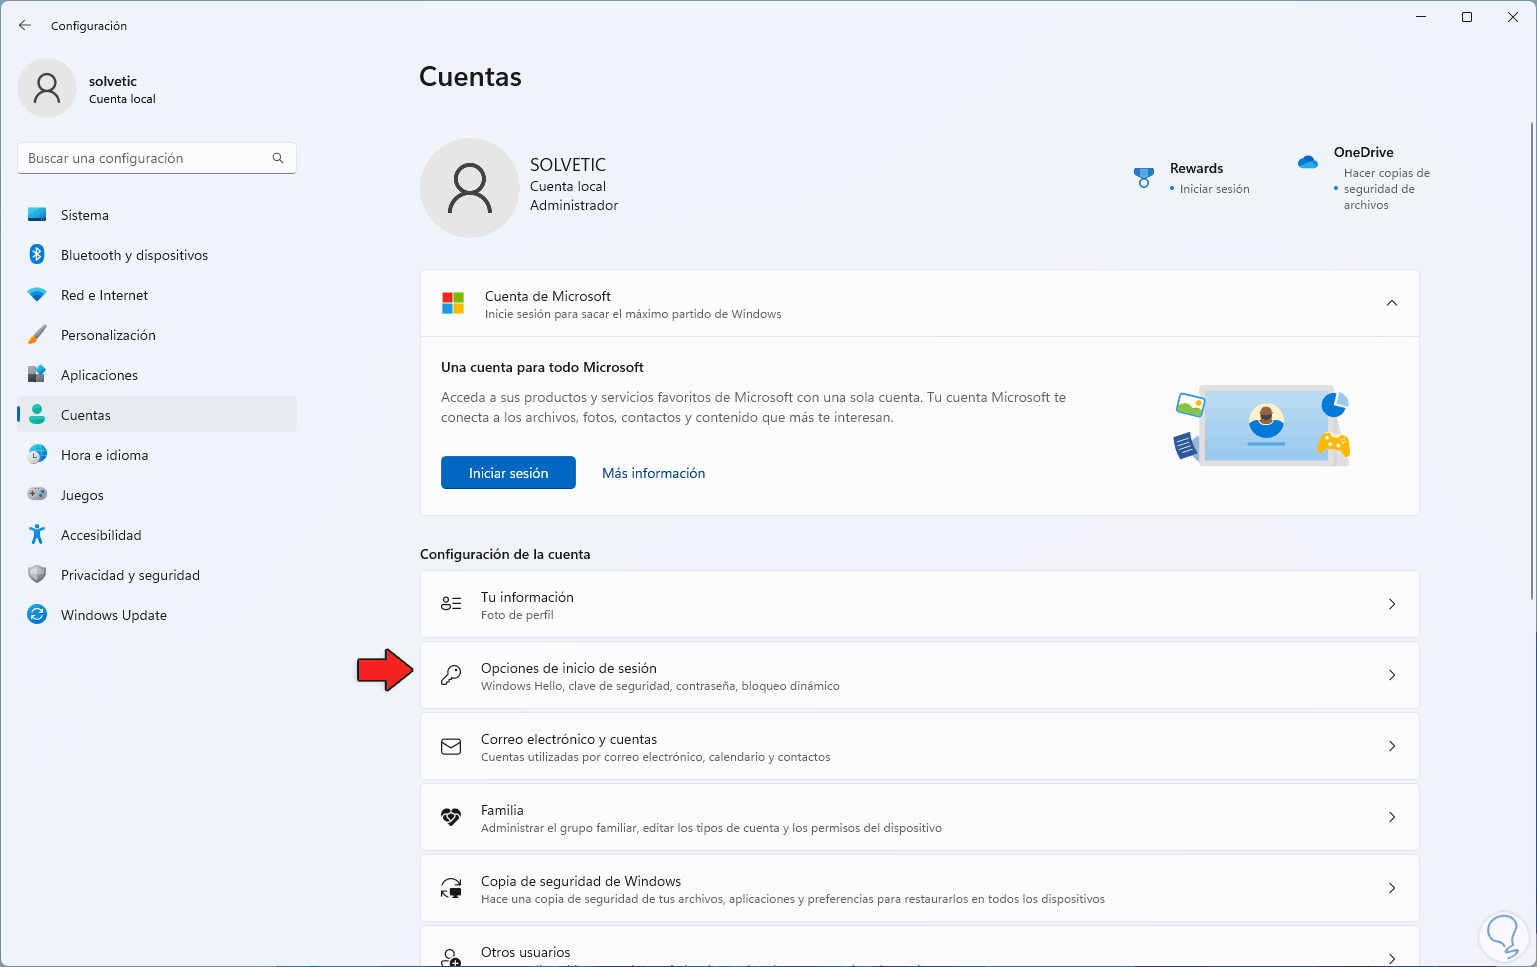The height and width of the screenshot is (967, 1537).
Task: Maximize the Configuración window
Action: coord(1467,17)
